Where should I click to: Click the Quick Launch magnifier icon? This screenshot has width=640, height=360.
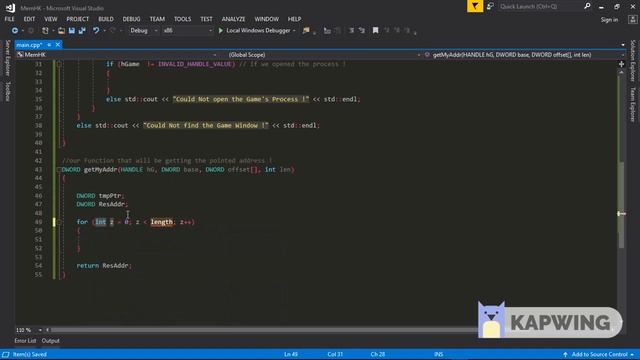(x=587, y=6)
